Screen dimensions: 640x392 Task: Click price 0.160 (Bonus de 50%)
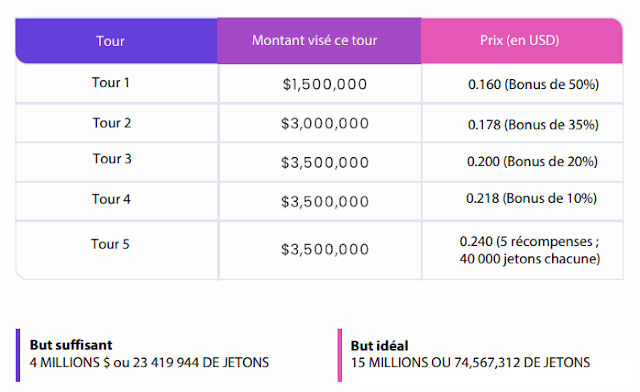(533, 85)
